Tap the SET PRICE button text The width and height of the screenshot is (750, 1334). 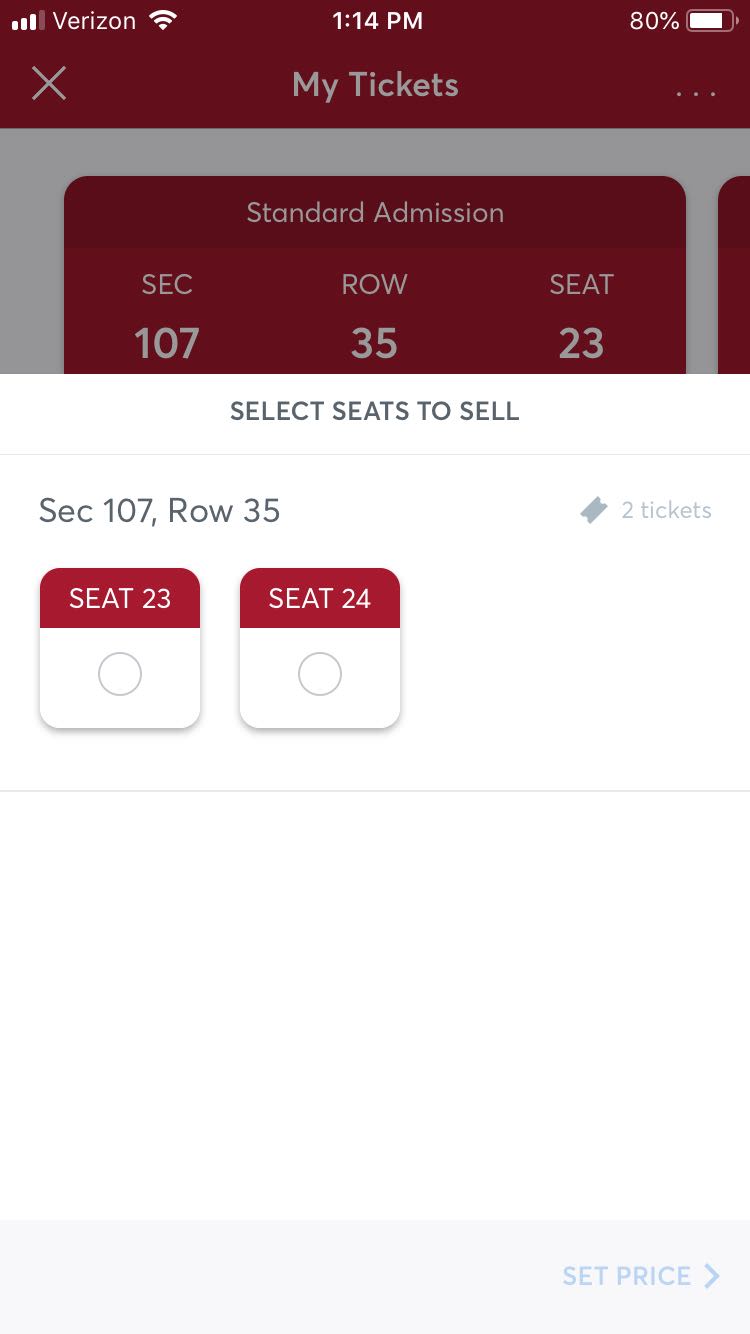coord(626,1276)
